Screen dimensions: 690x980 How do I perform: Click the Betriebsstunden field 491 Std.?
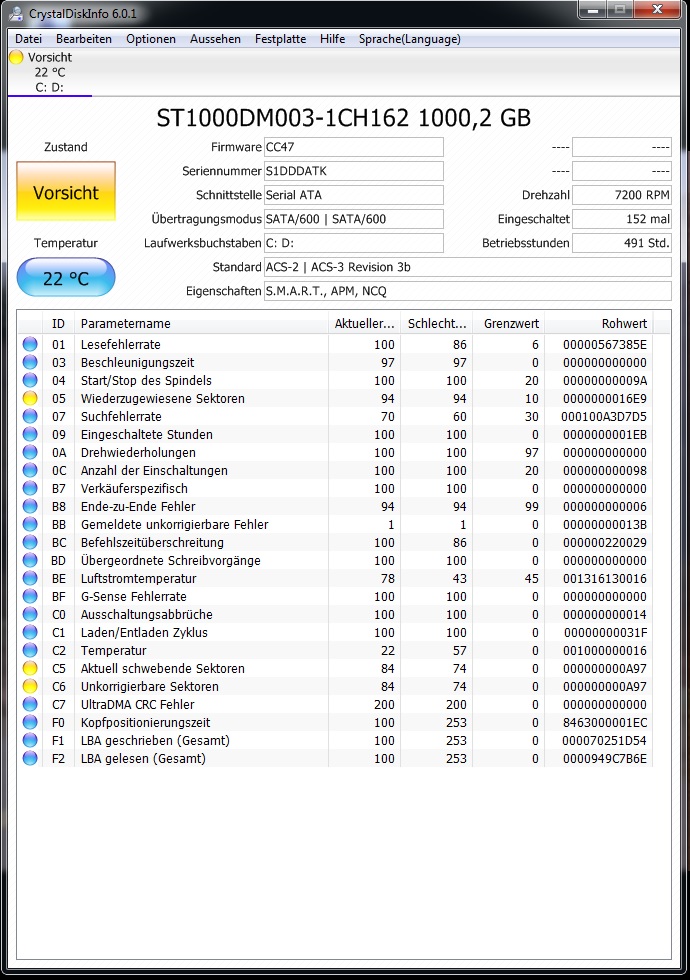(x=622, y=243)
